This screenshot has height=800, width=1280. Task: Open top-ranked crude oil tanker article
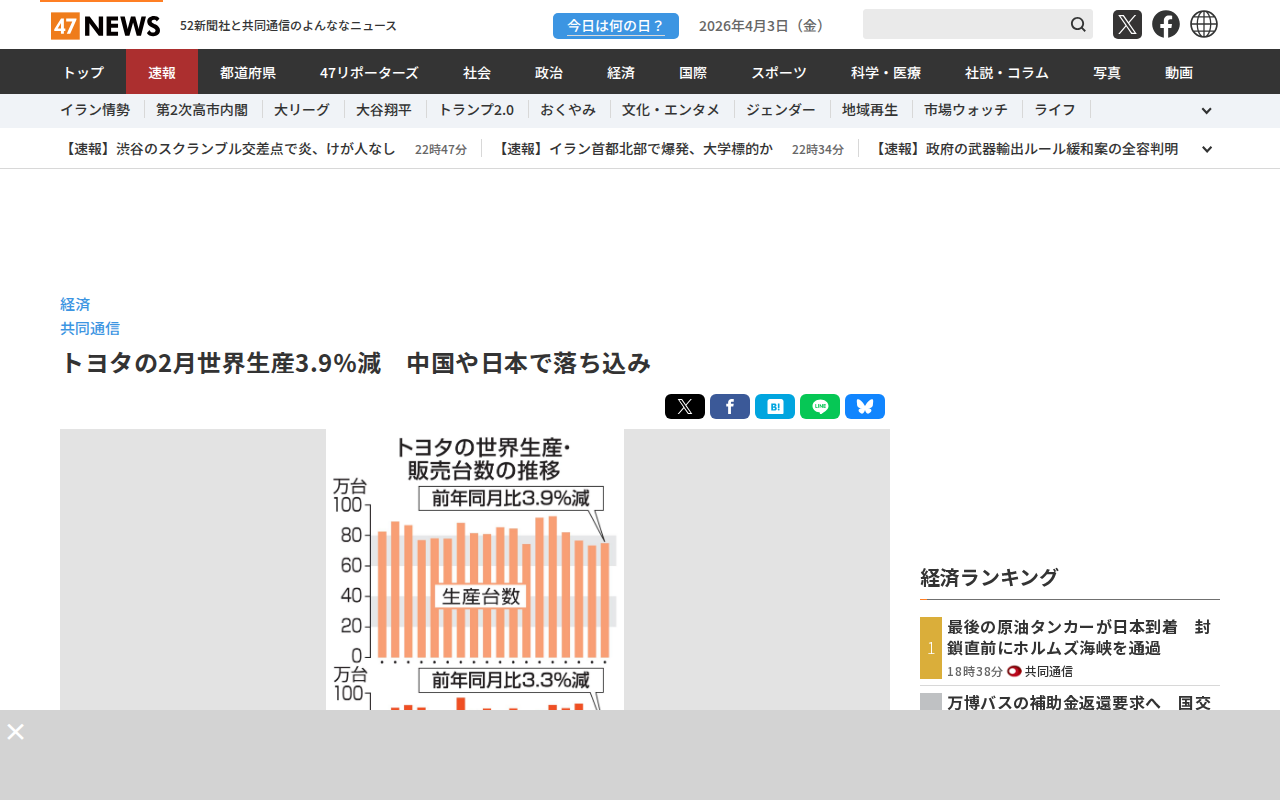1078,637
